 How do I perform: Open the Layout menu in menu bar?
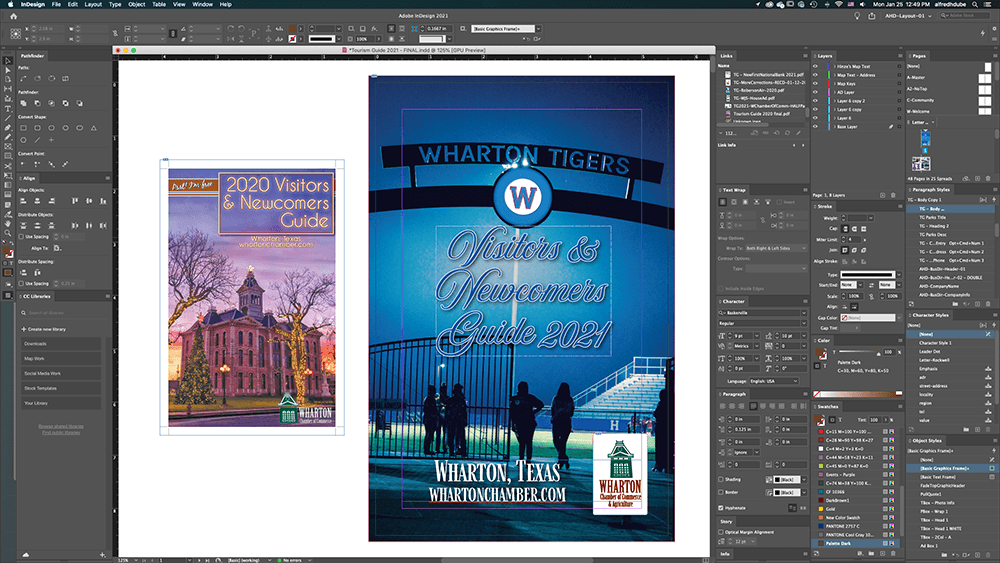click(93, 4)
